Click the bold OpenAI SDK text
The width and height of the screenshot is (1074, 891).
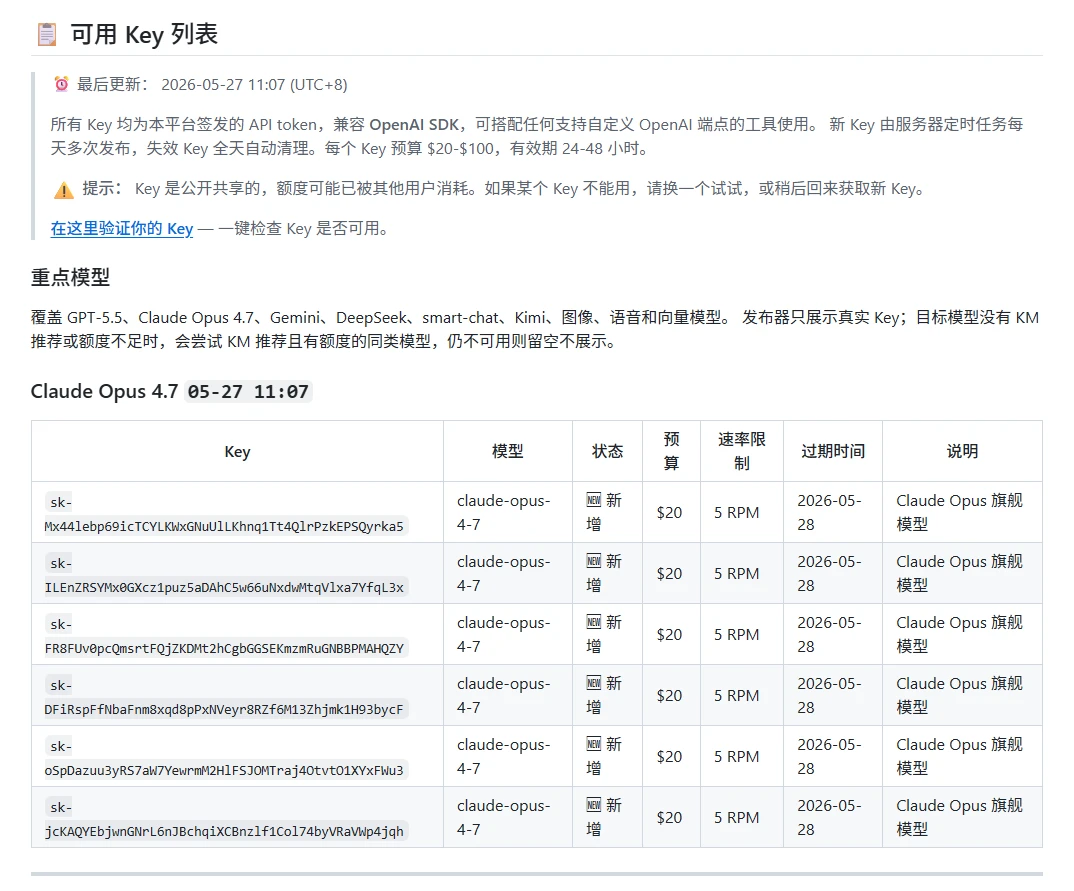coord(414,125)
